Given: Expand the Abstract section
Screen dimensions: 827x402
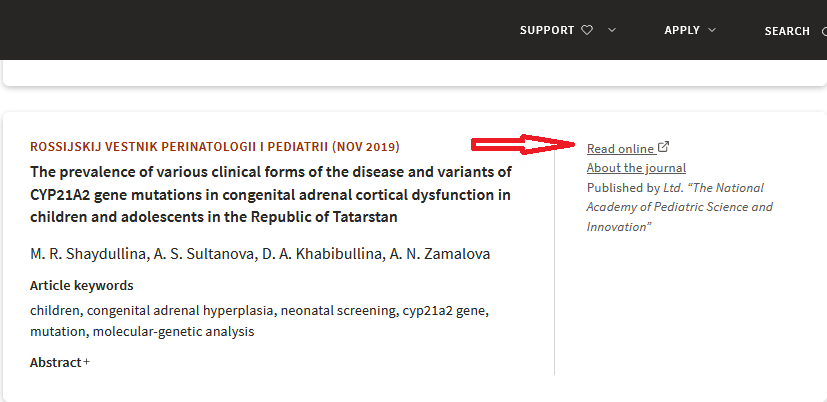Looking at the screenshot, I should 56,362.
